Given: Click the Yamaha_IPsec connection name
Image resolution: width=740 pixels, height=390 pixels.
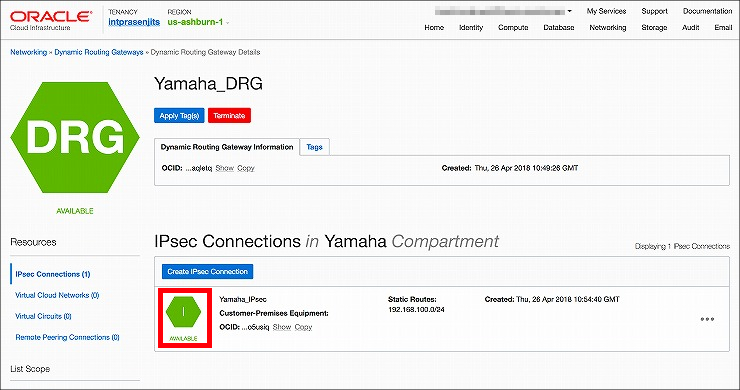Looking at the screenshot, I should point(243,299).
